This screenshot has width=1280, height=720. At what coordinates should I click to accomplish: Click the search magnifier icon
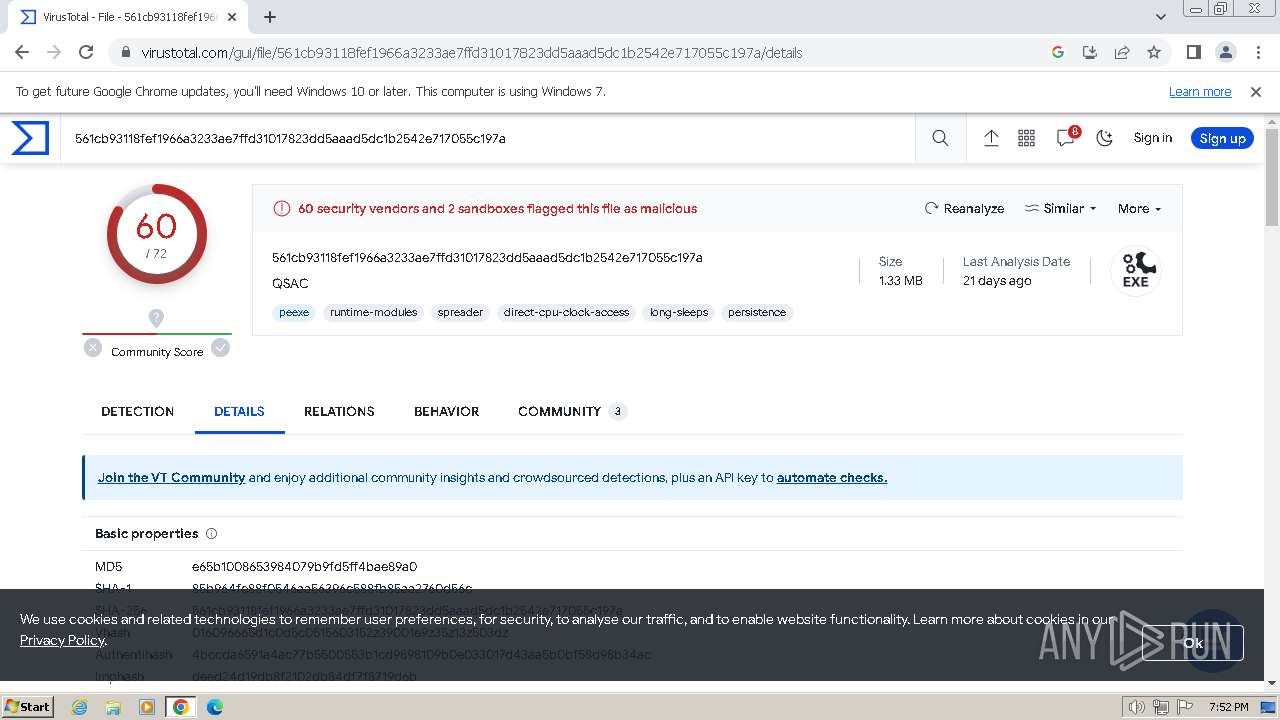940,138
